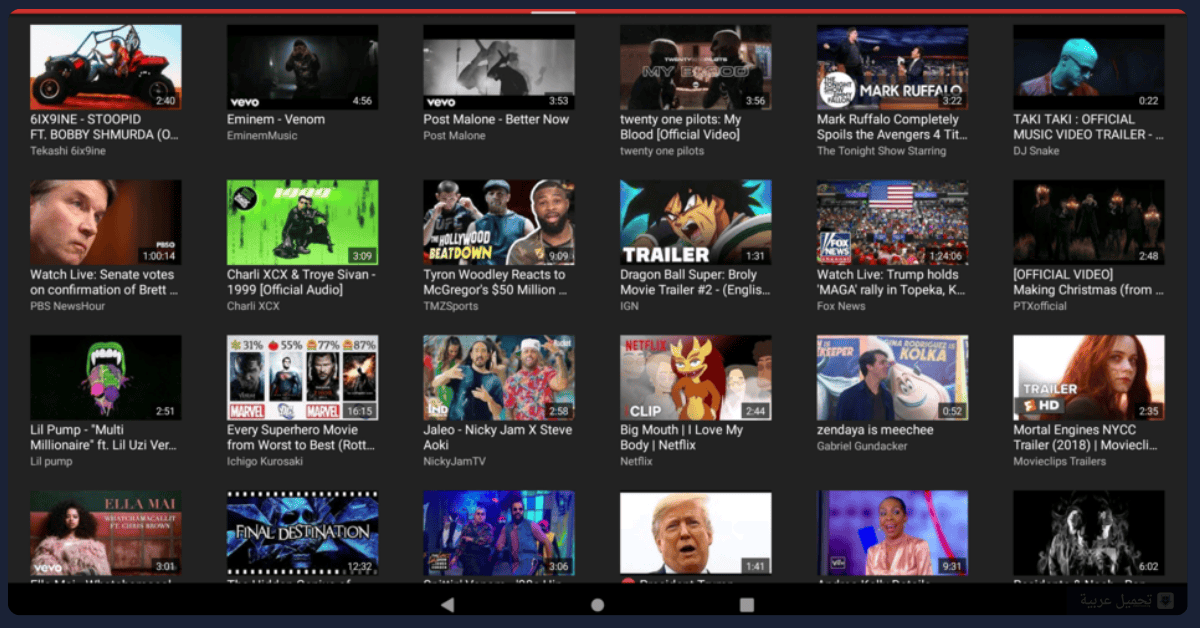Open the Every Superhero Movie ranking thumbnail
1200x628 pixels.
302,378
